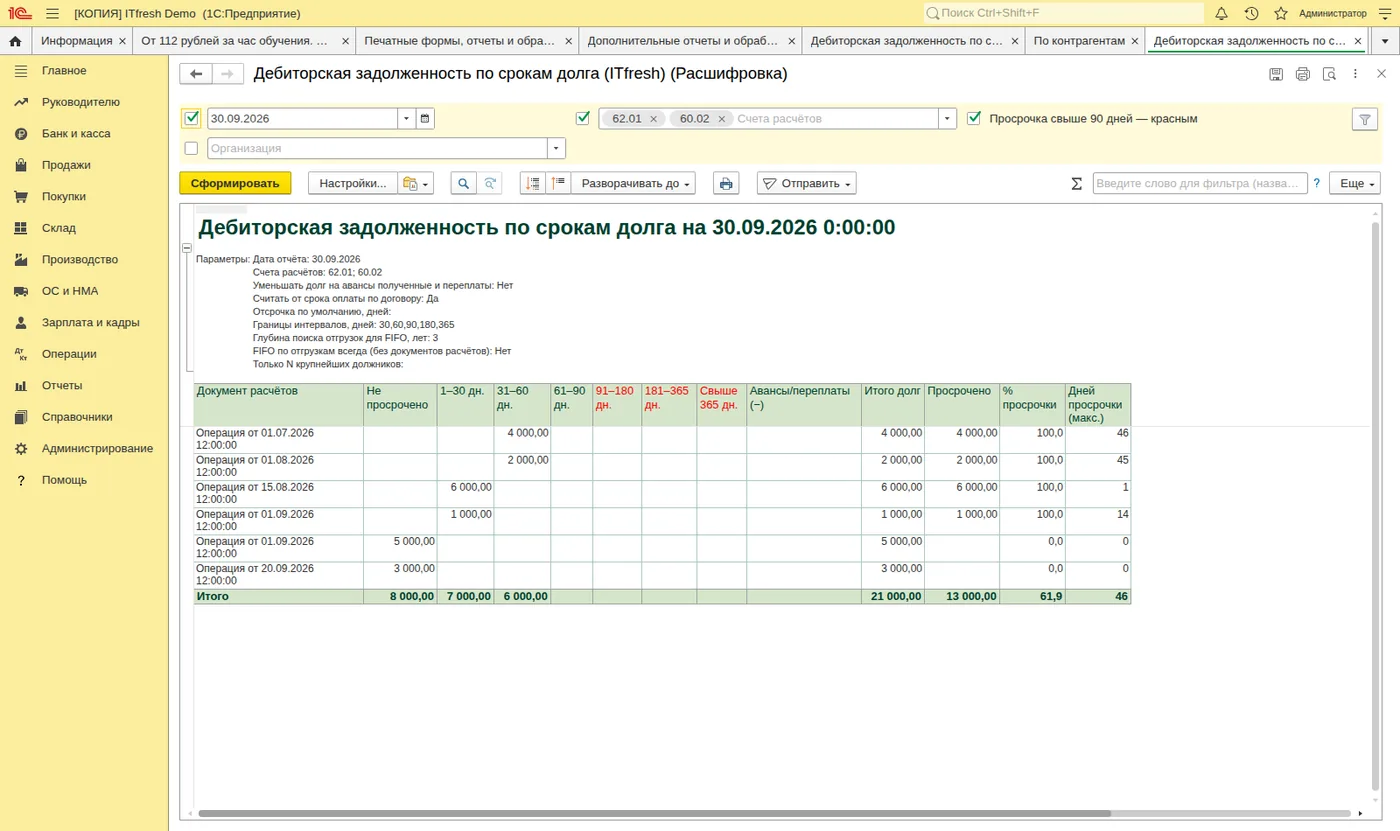
Task: Open the Организация dropdown arrow
Action: pyautogui.click(x=557, y=148)
